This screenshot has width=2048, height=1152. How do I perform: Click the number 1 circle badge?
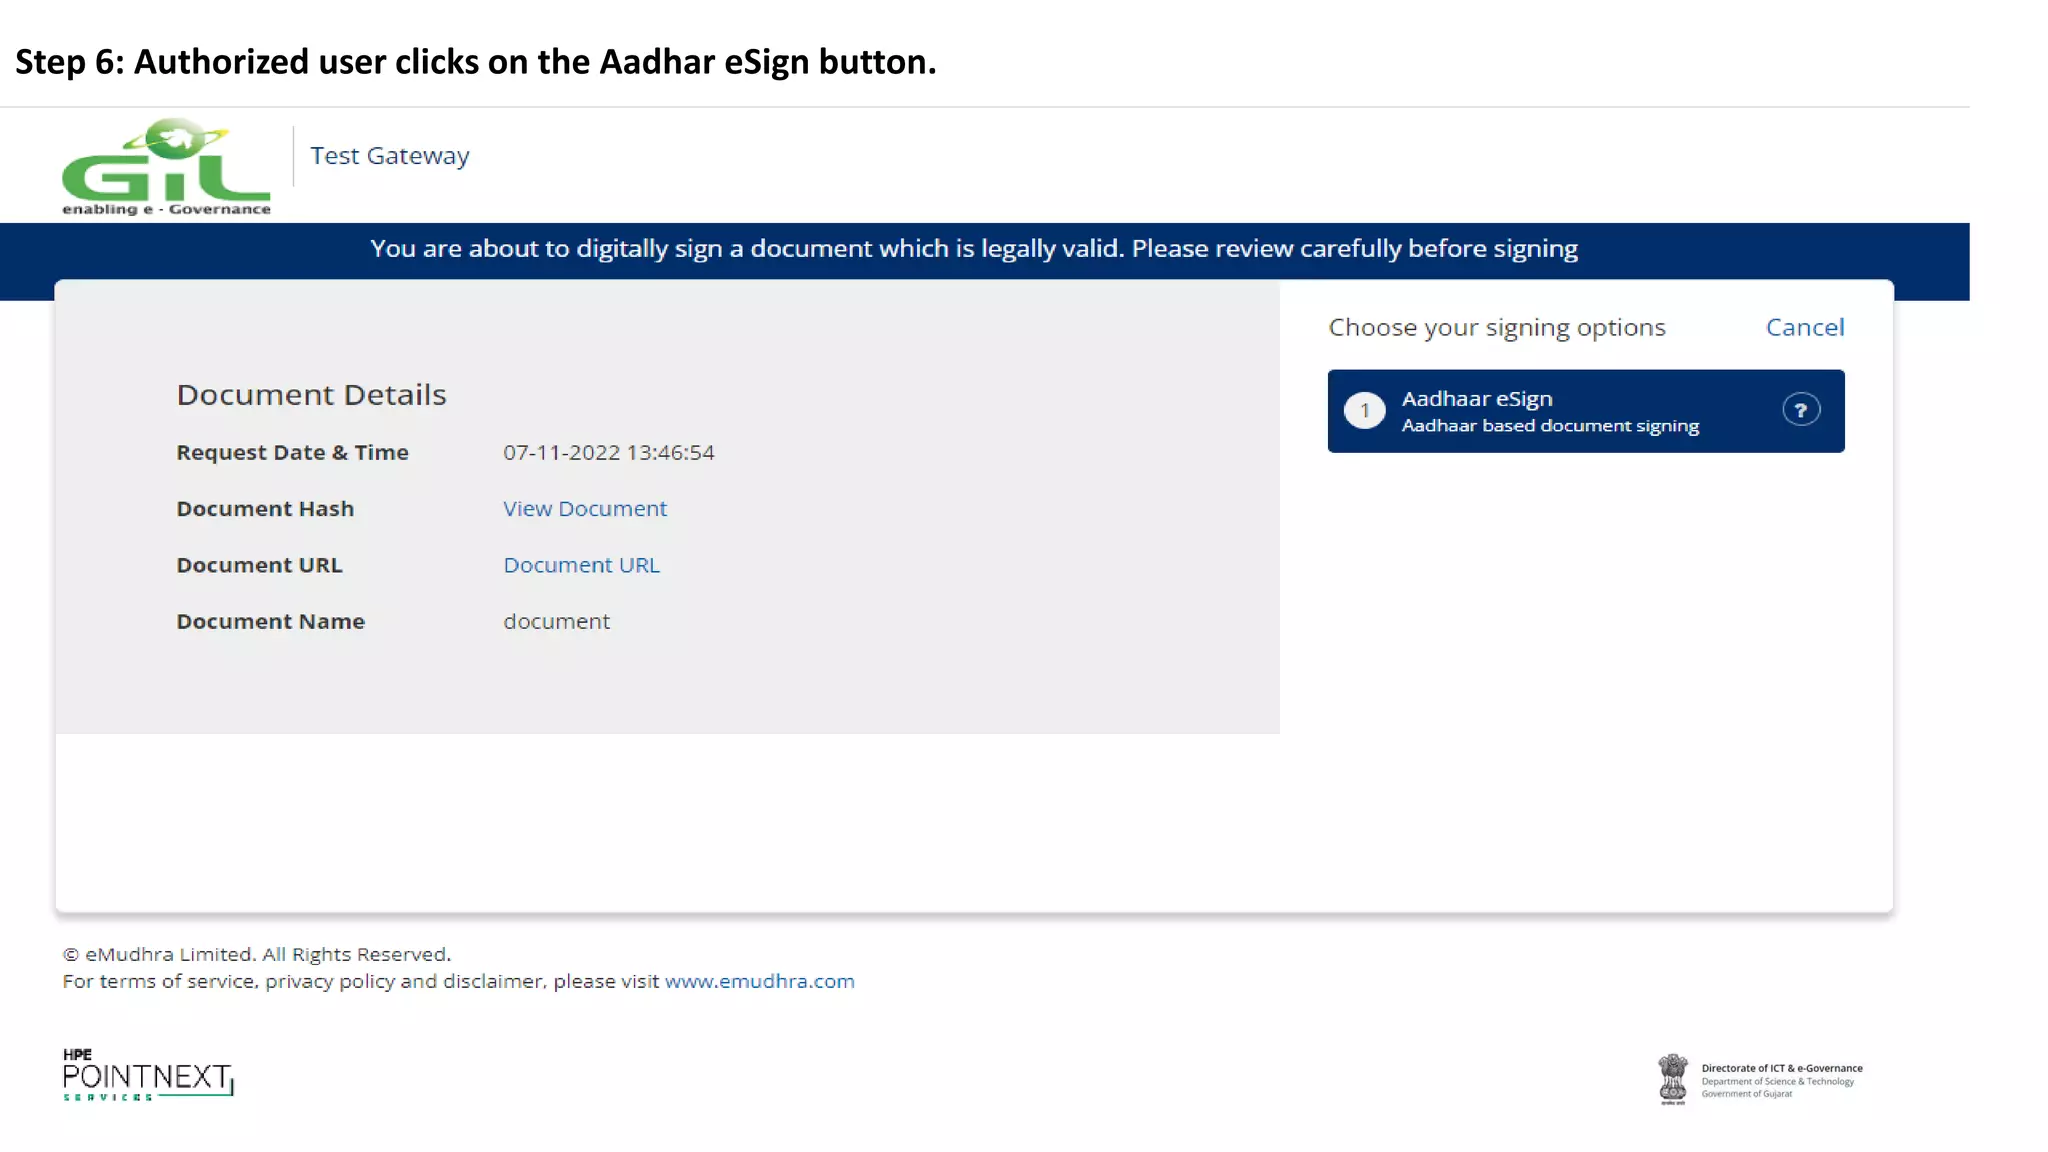coord(1364,410)
